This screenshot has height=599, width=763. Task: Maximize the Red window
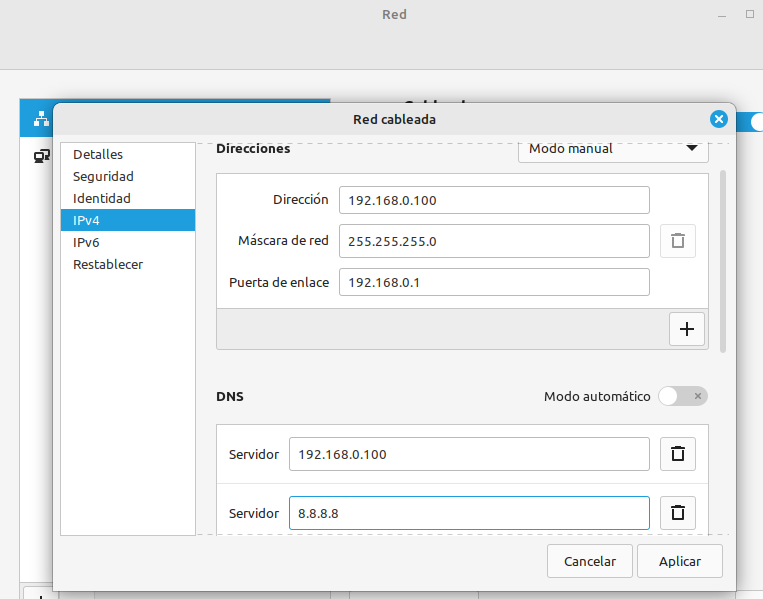[x=750, y=14]
